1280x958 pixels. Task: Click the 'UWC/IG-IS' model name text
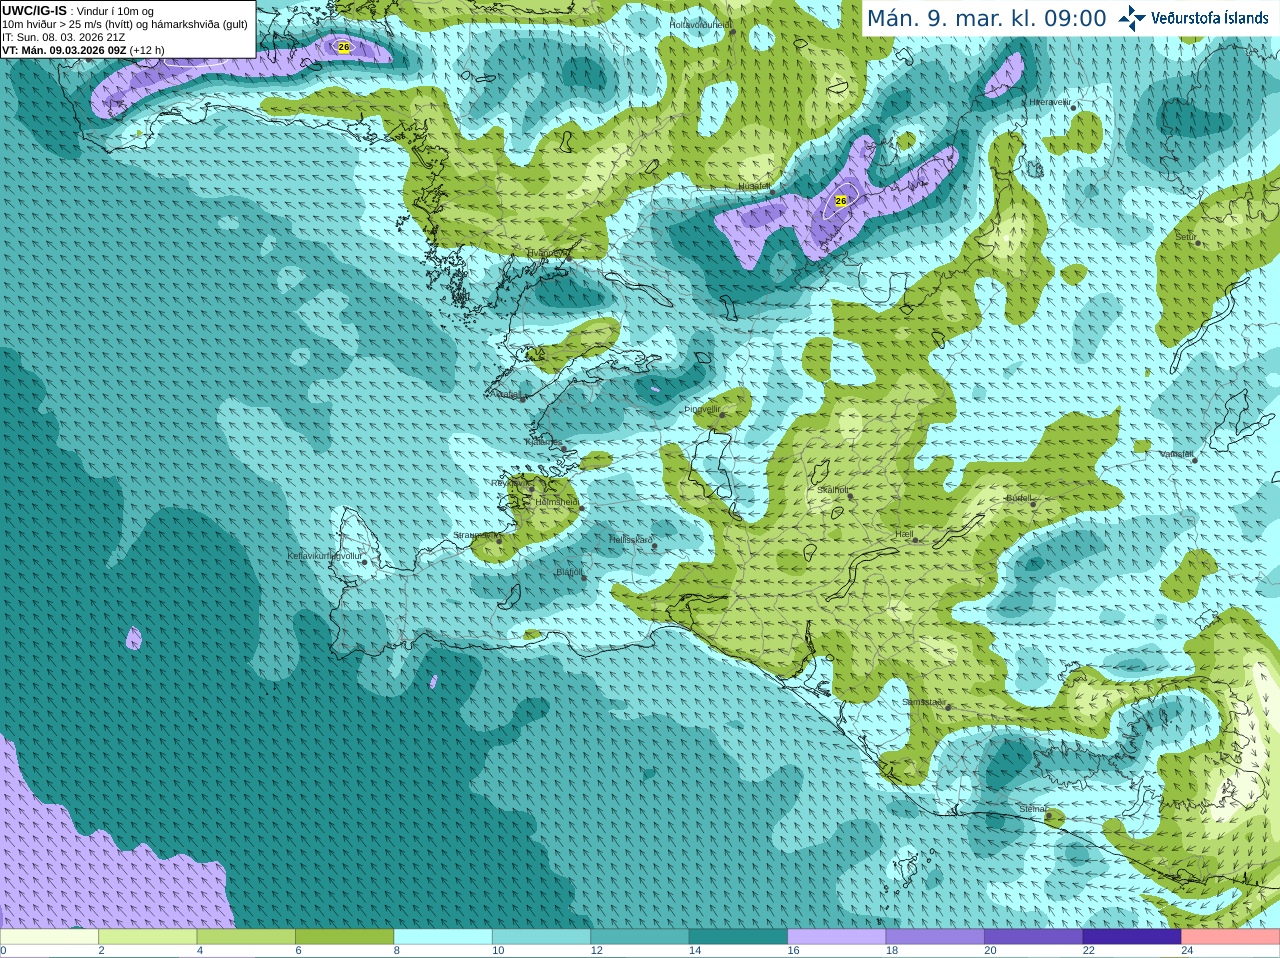34,11
